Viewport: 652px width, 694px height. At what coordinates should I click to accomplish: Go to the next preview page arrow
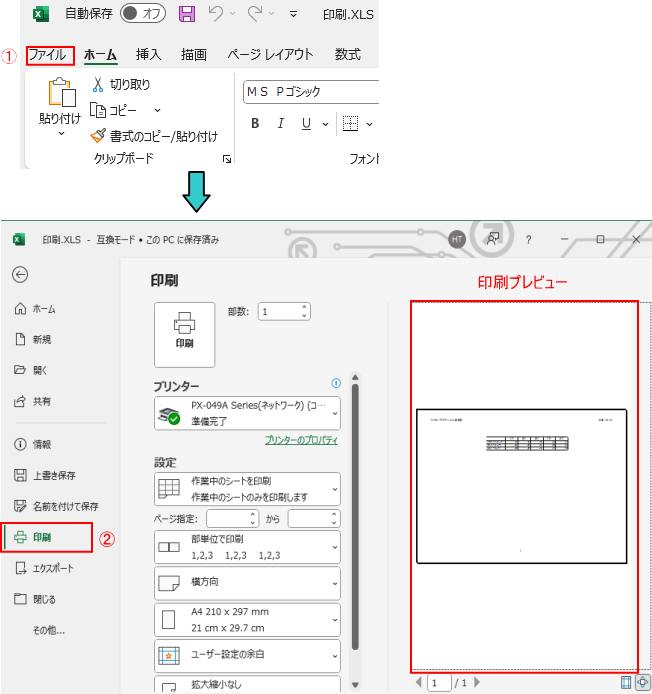point(477,682)
